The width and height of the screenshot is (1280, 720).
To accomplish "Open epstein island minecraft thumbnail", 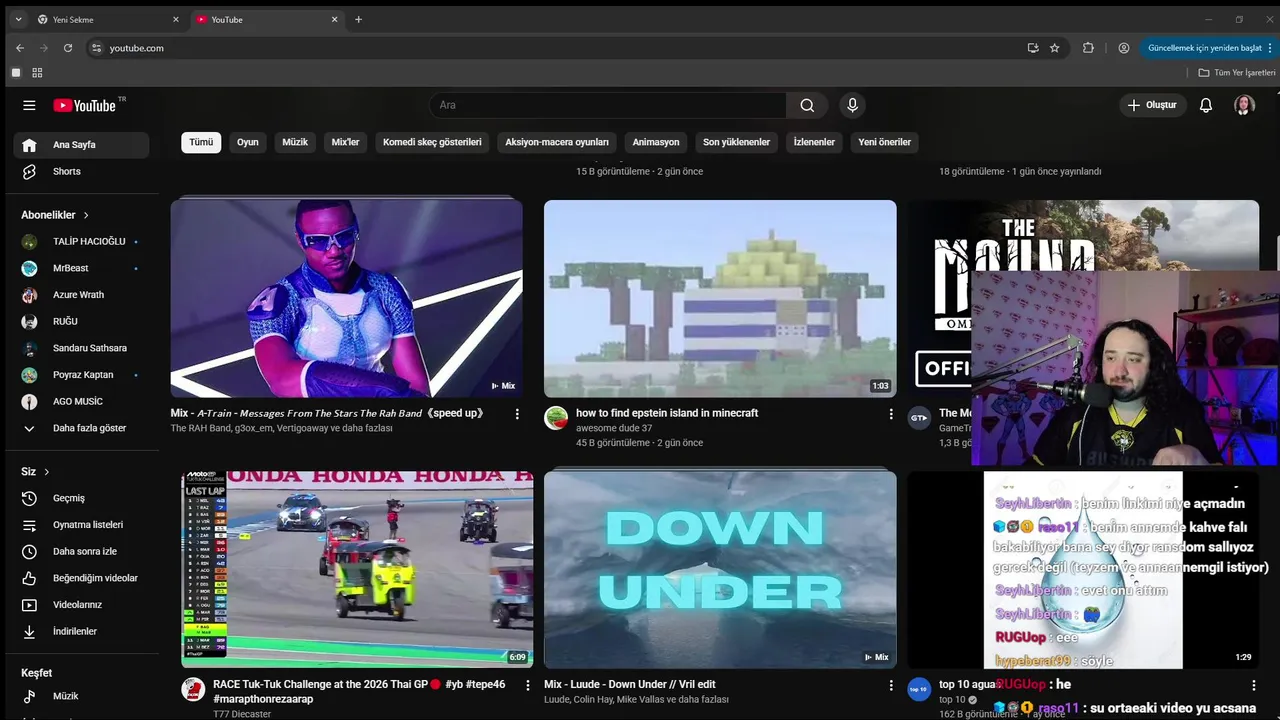I will click(x=720, y=298).
